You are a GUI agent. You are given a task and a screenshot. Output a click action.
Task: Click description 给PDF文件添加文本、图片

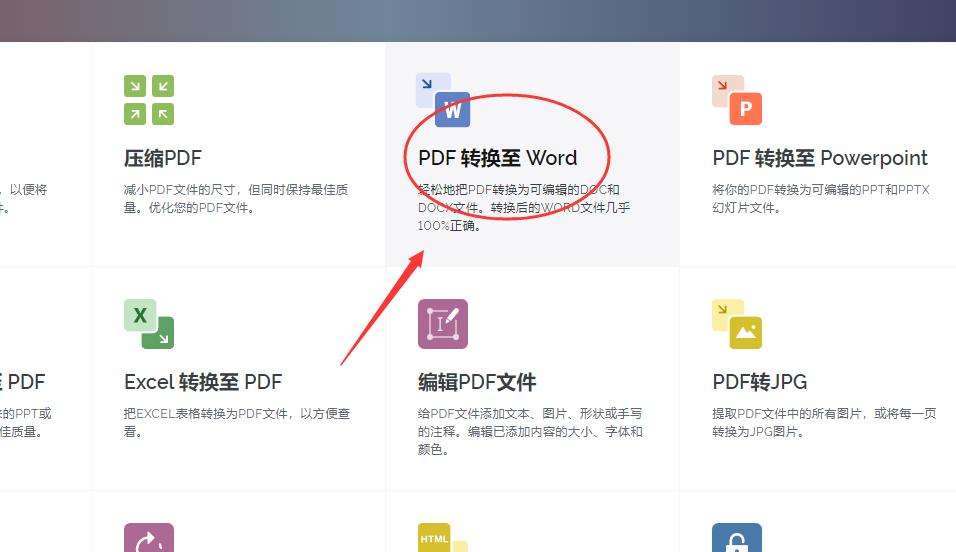pos(530,431)
